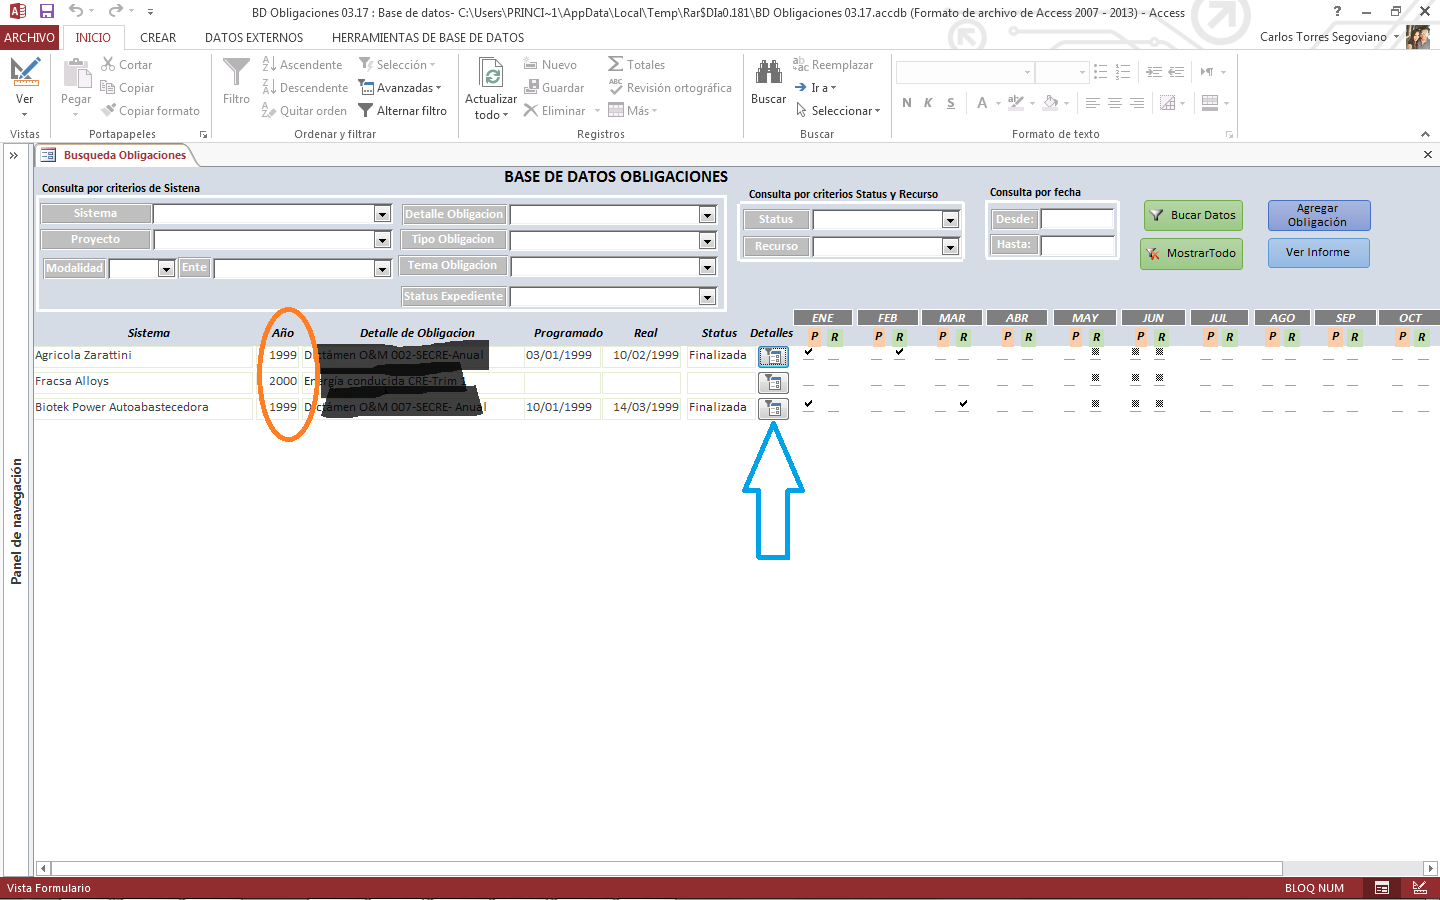Viewport: 1440px width, 900px height.
Task: Toggle the ENE P checkbox for Agricola Zarattini
Action: click(809, 352)
